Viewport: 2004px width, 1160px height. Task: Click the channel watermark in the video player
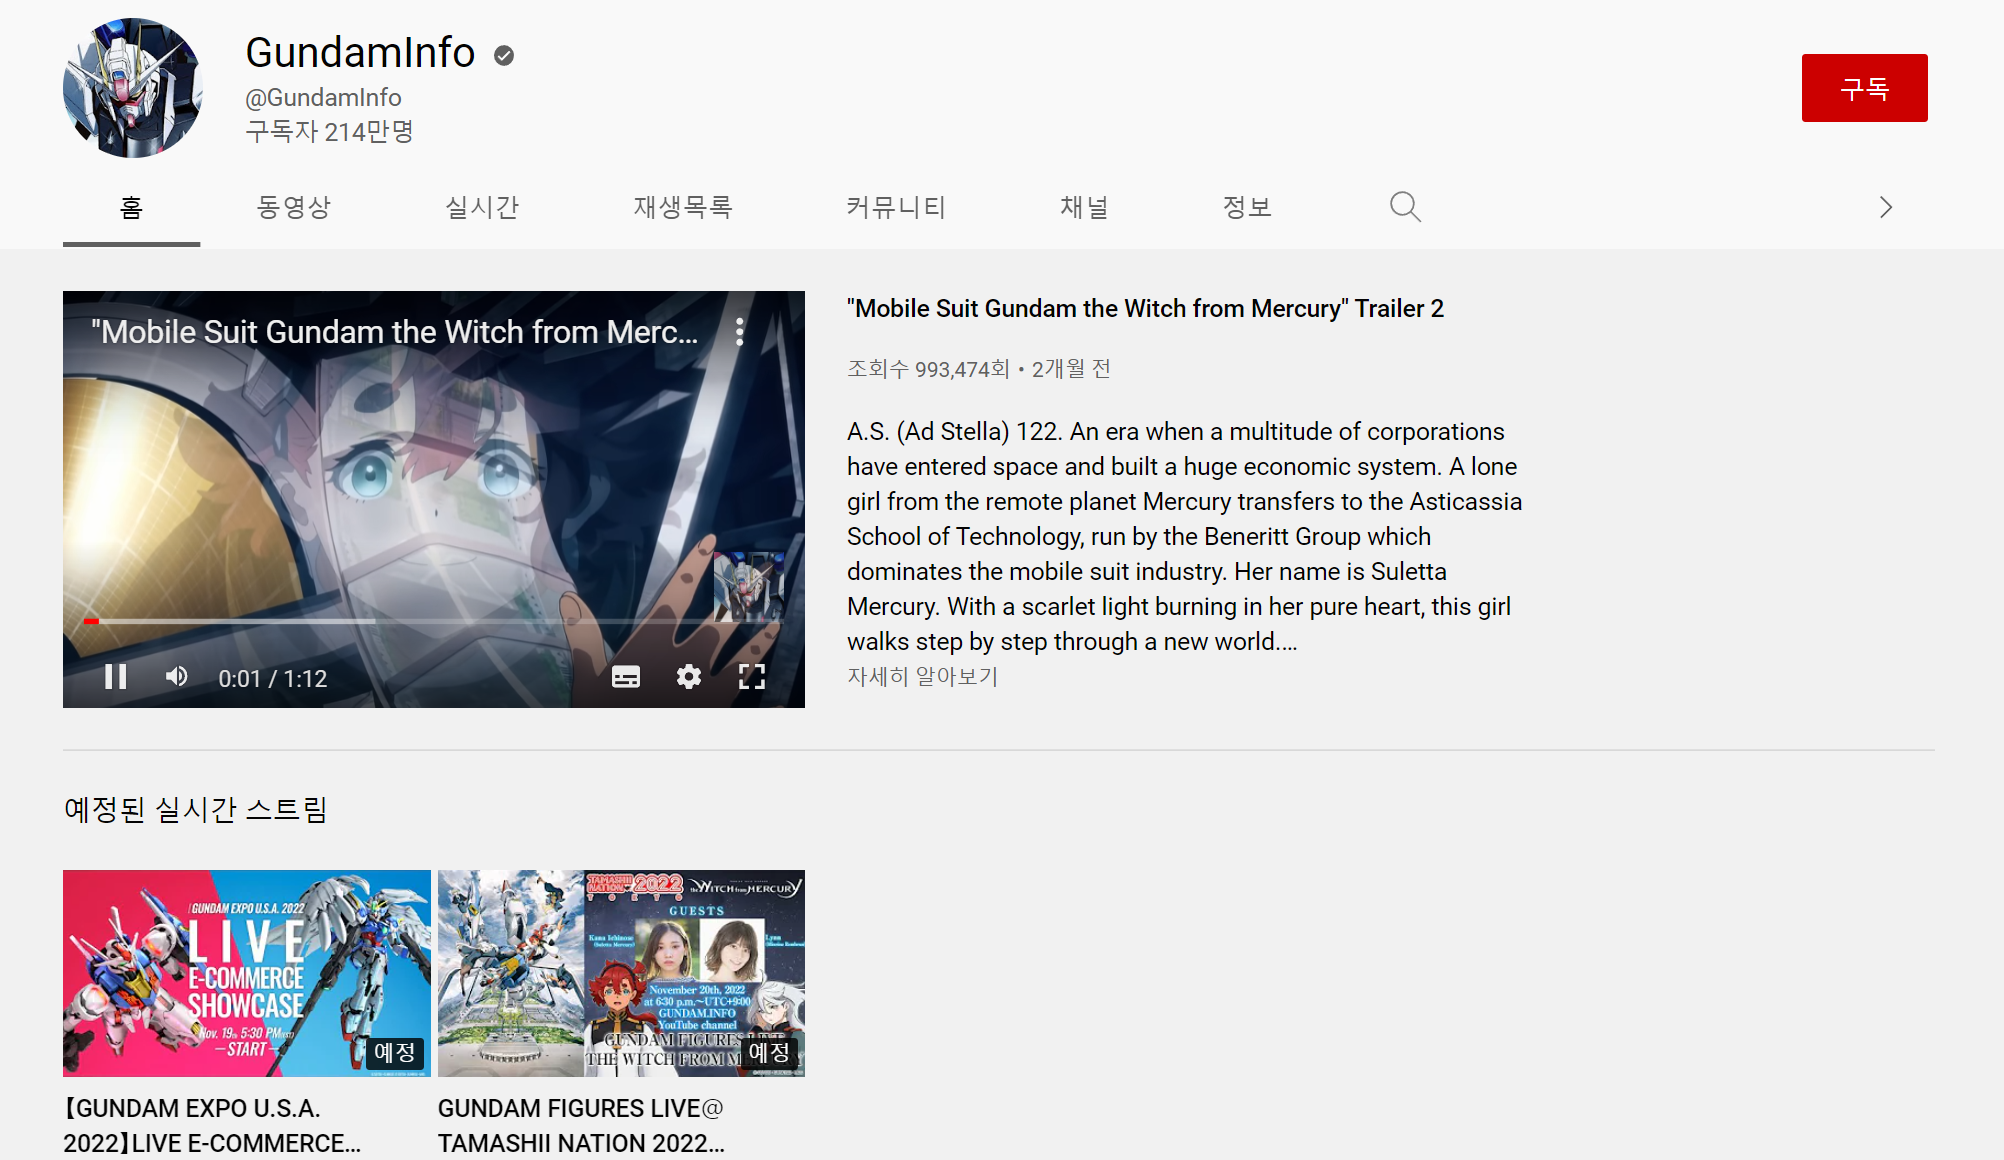749,586
